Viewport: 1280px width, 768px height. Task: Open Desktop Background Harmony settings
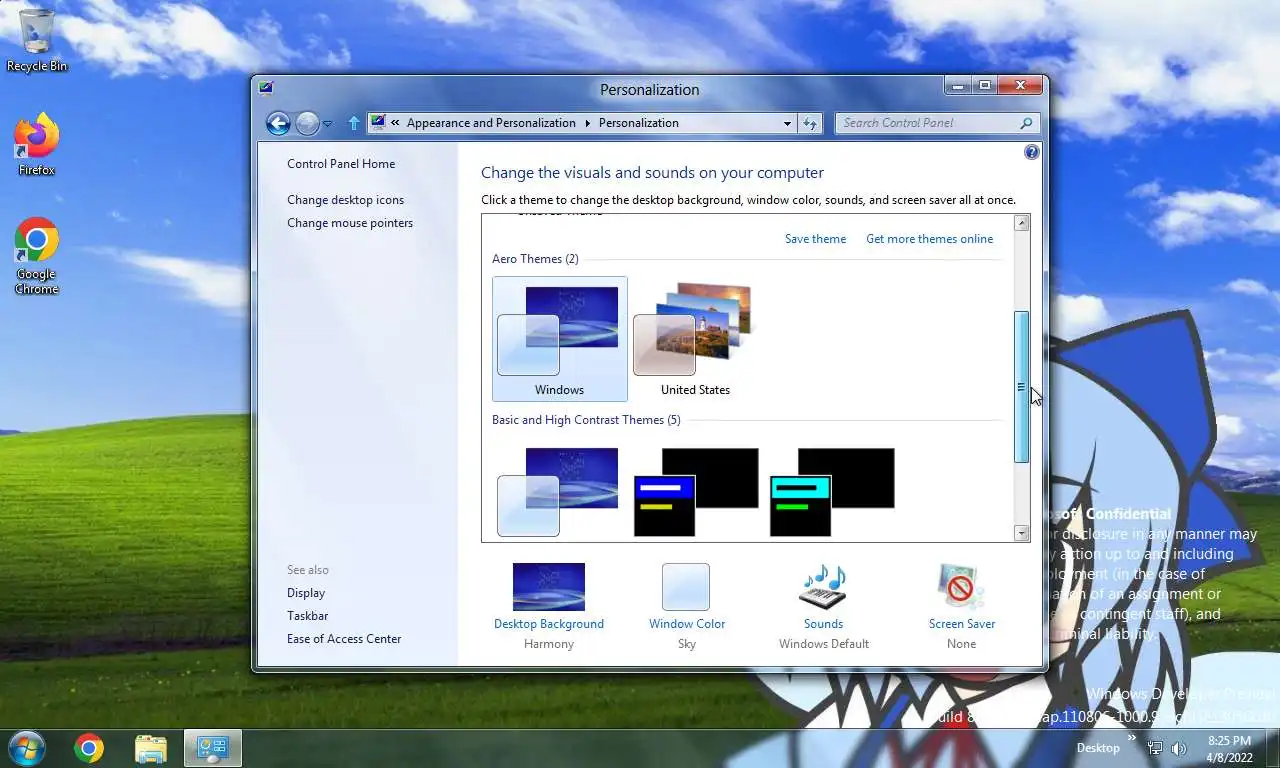coord(549,586)
